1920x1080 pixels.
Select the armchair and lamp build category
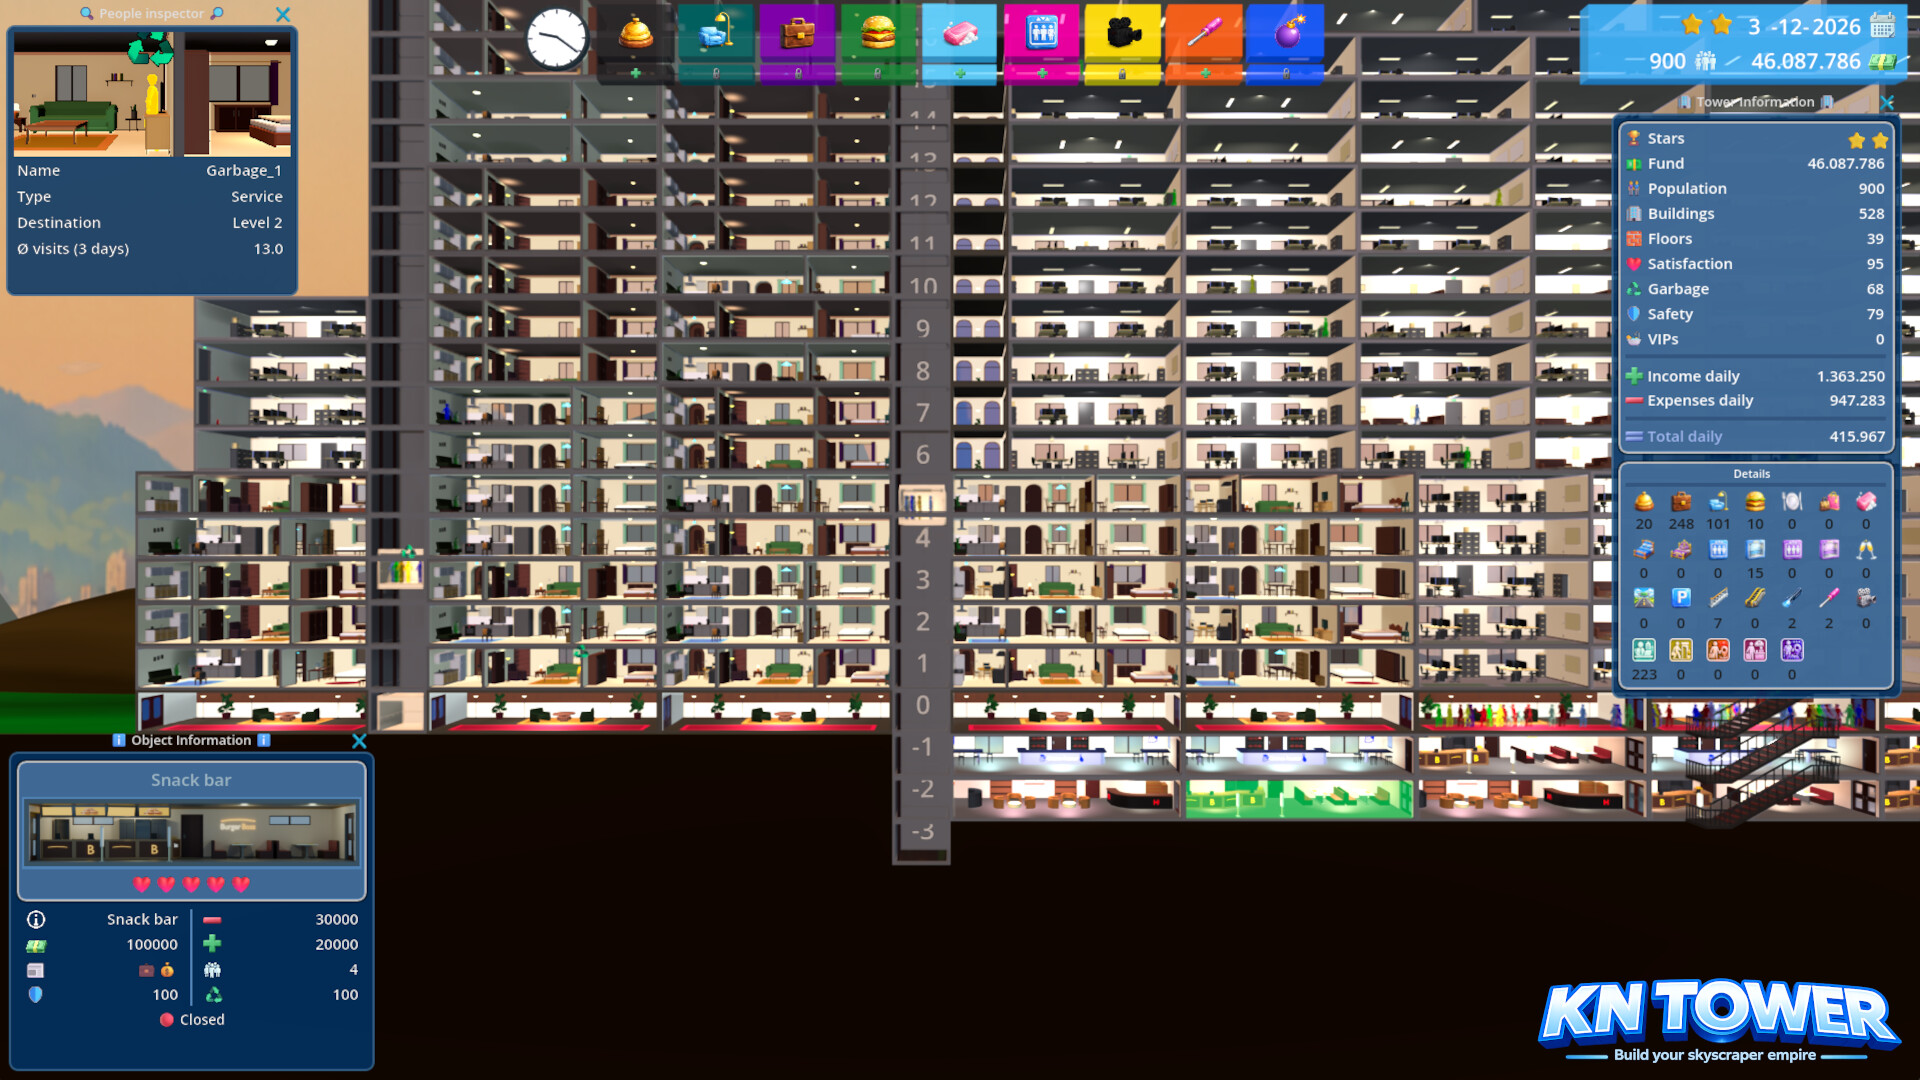tap(716, 35)
